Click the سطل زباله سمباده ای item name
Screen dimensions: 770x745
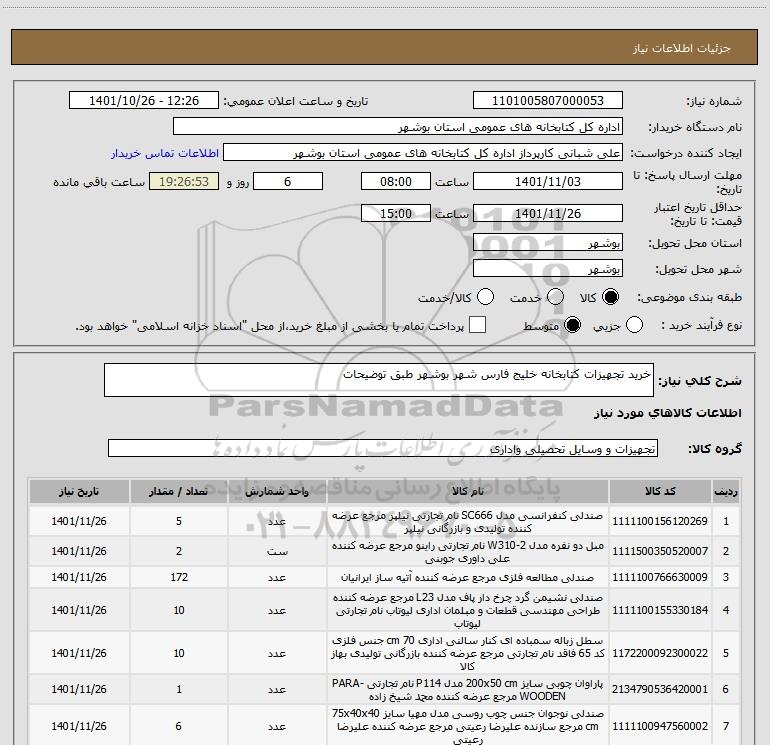pos(468,653)
